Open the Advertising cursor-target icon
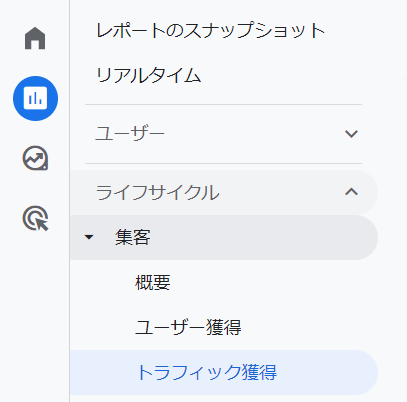This screenshot has width=407, height=402. (35, 218)
